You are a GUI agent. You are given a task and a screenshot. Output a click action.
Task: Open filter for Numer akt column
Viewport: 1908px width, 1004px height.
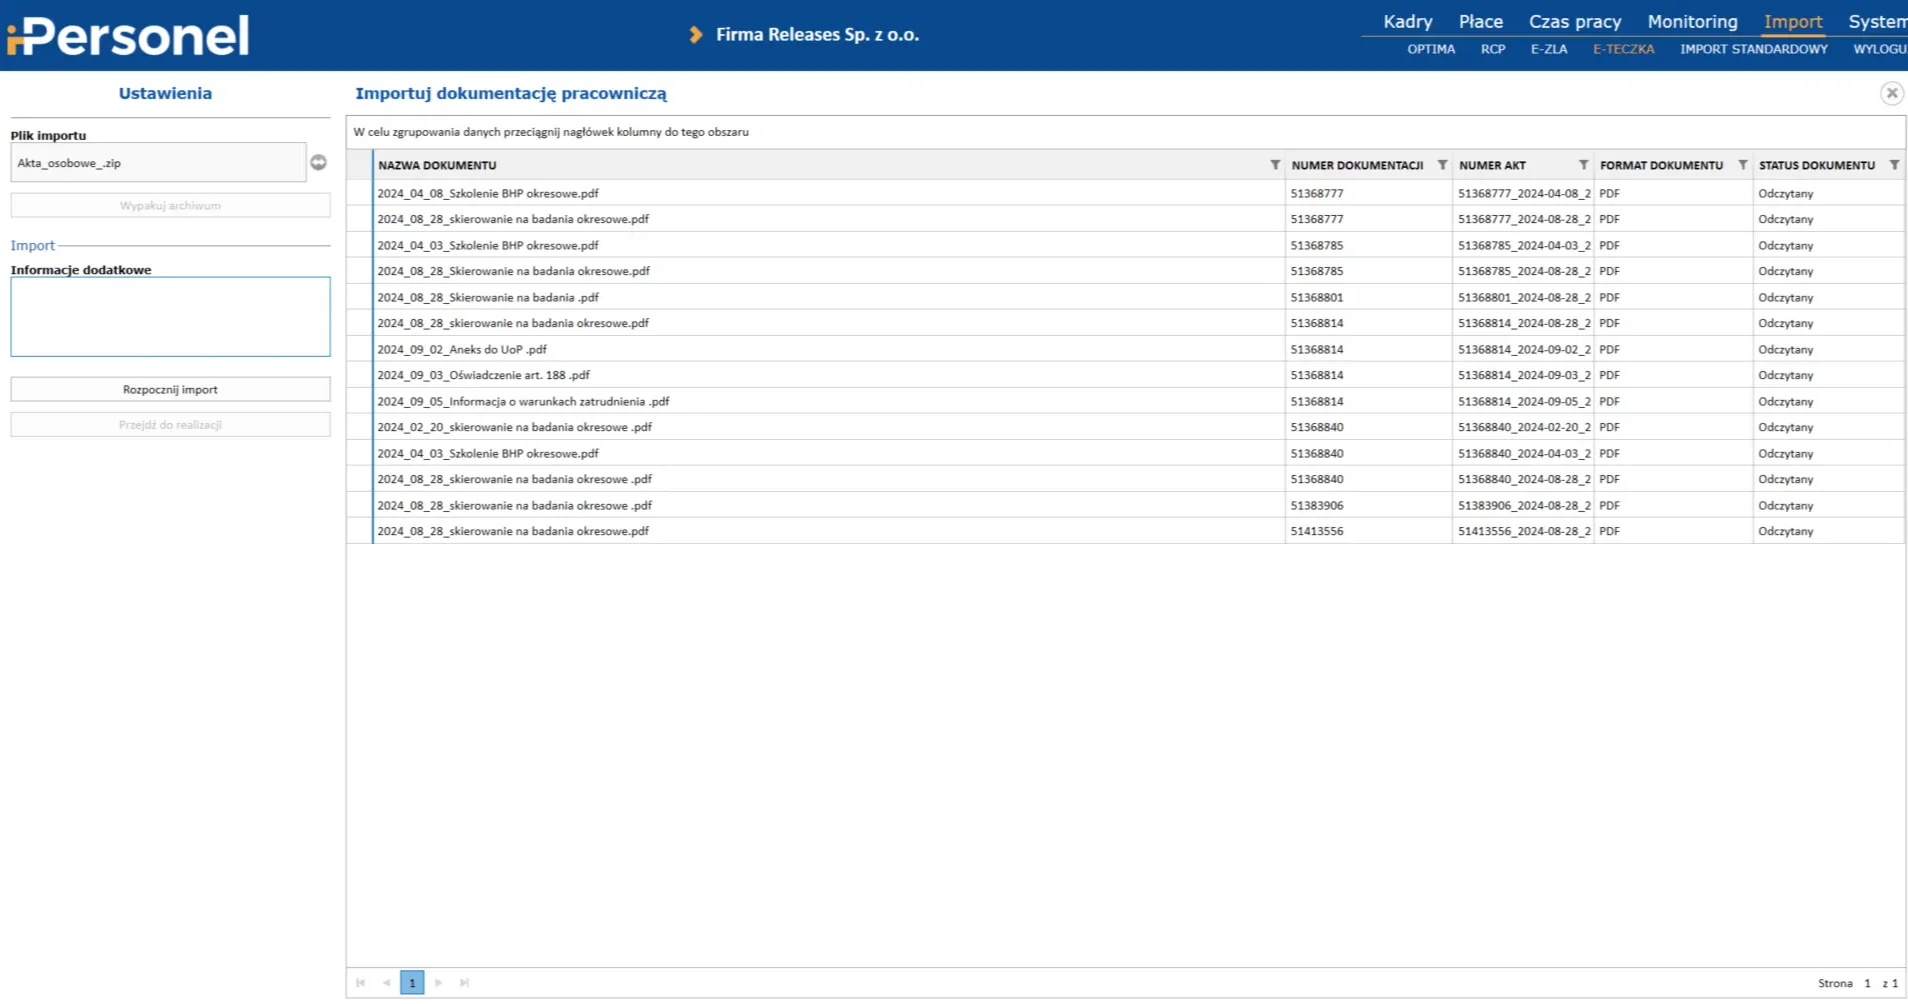coord(1582,165)
